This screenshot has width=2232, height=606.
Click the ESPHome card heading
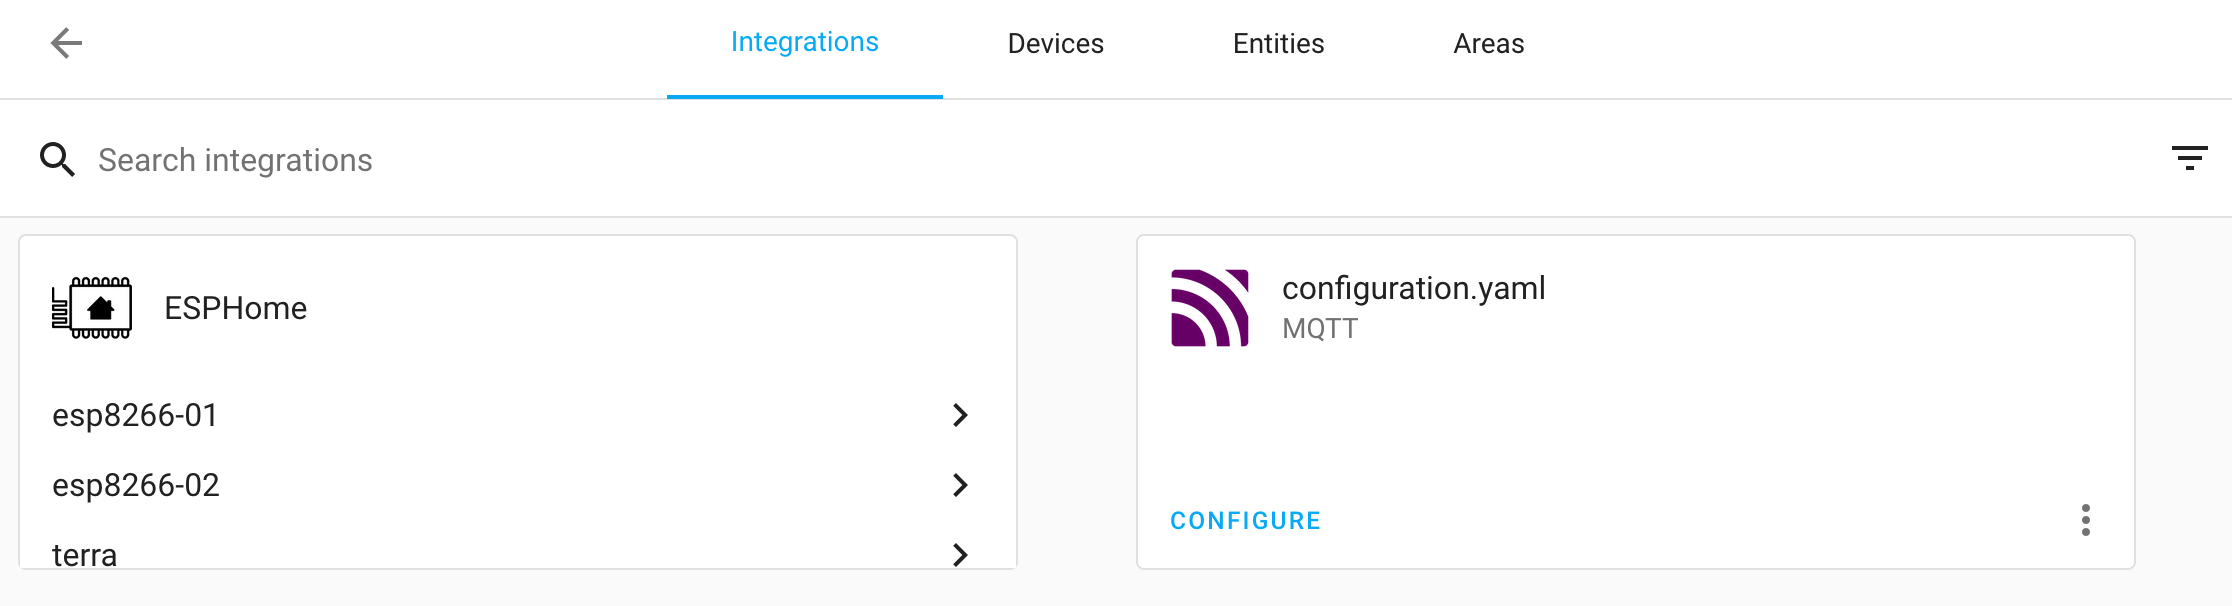tap(235, 308)
